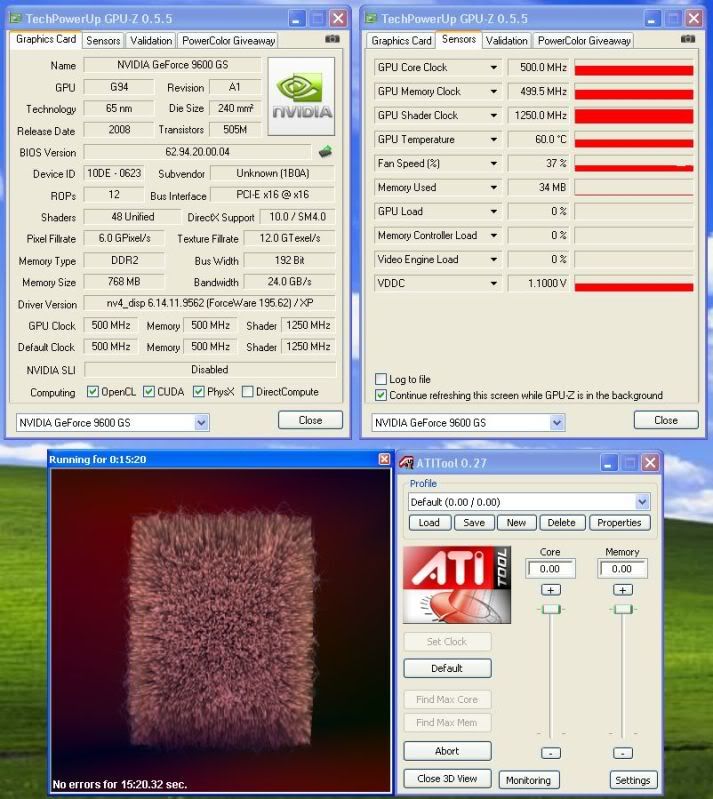
Task: Uncheck Continue refreshing in background option
Action: pos(381,395)
